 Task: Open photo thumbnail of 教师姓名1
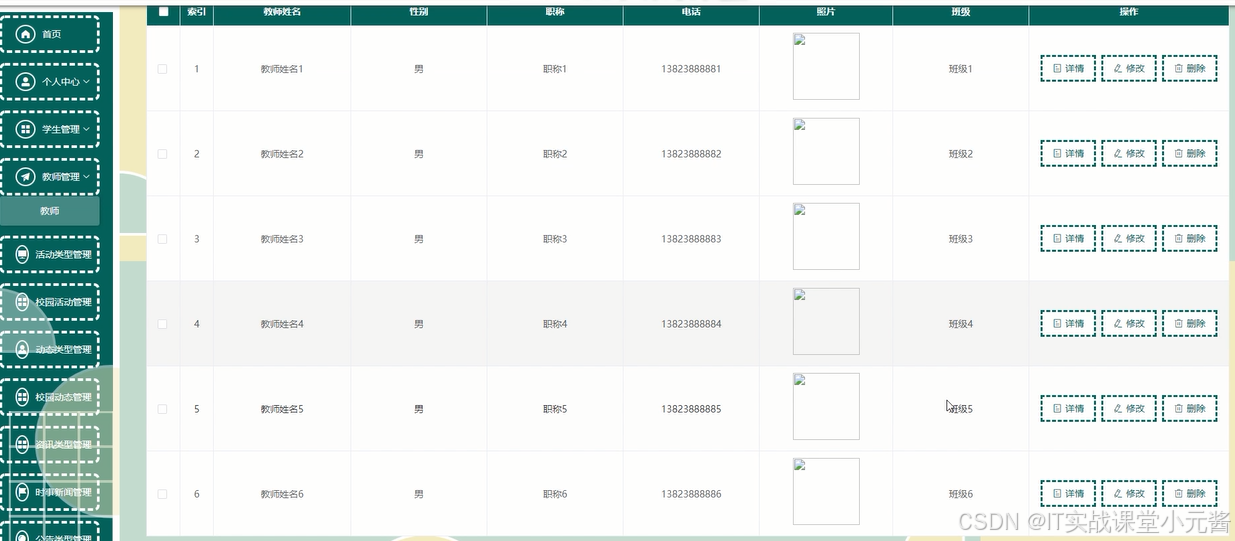click(x=826, y=66)
